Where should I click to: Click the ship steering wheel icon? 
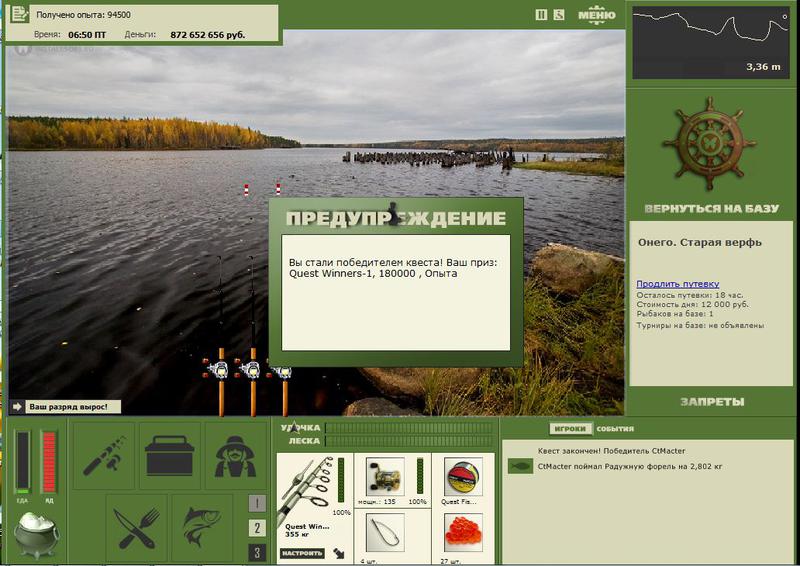[710, 143]
